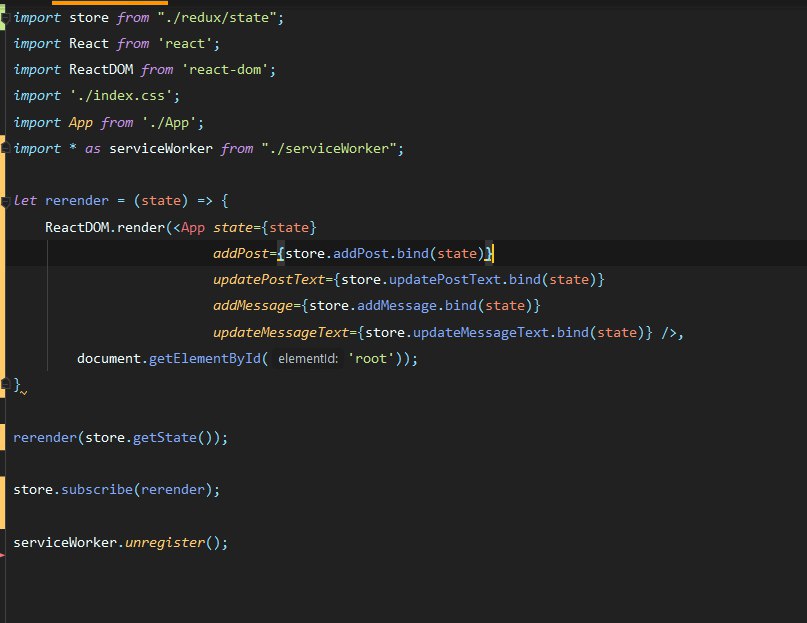807x623 pixels.
Task: Click the addMessage attribute name
Action: coord(253,306)
